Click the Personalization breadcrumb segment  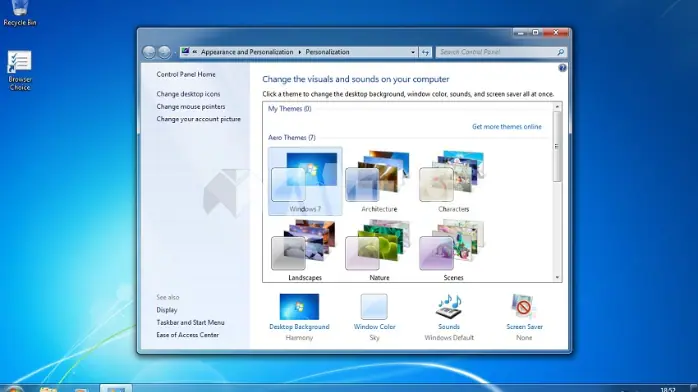(x=327, y=52)
